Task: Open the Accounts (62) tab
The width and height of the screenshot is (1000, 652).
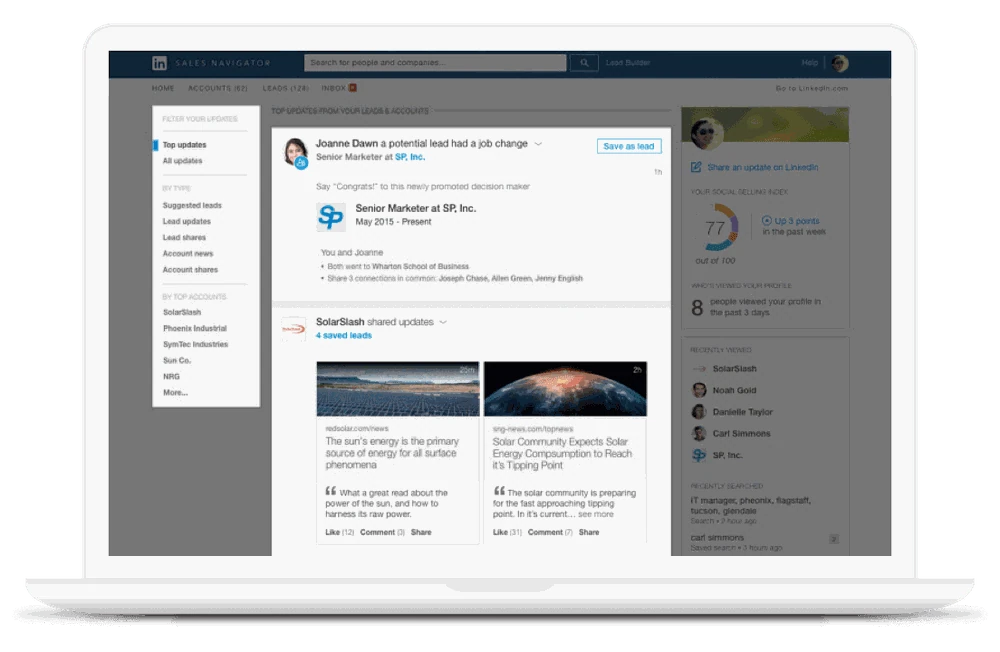Action: pyautogui.click(x=217, y=88)
